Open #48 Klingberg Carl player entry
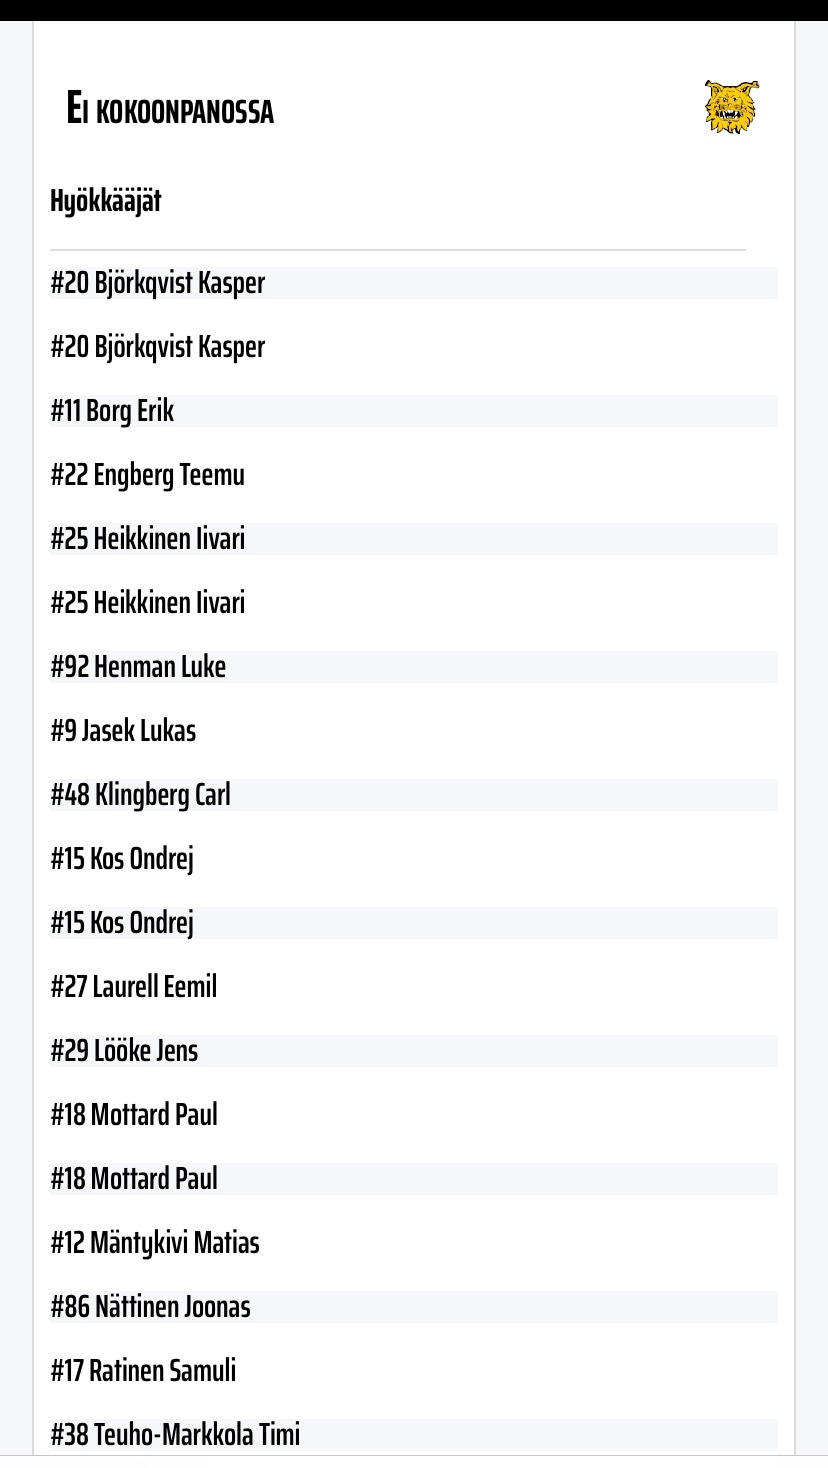 click(141, 795)
